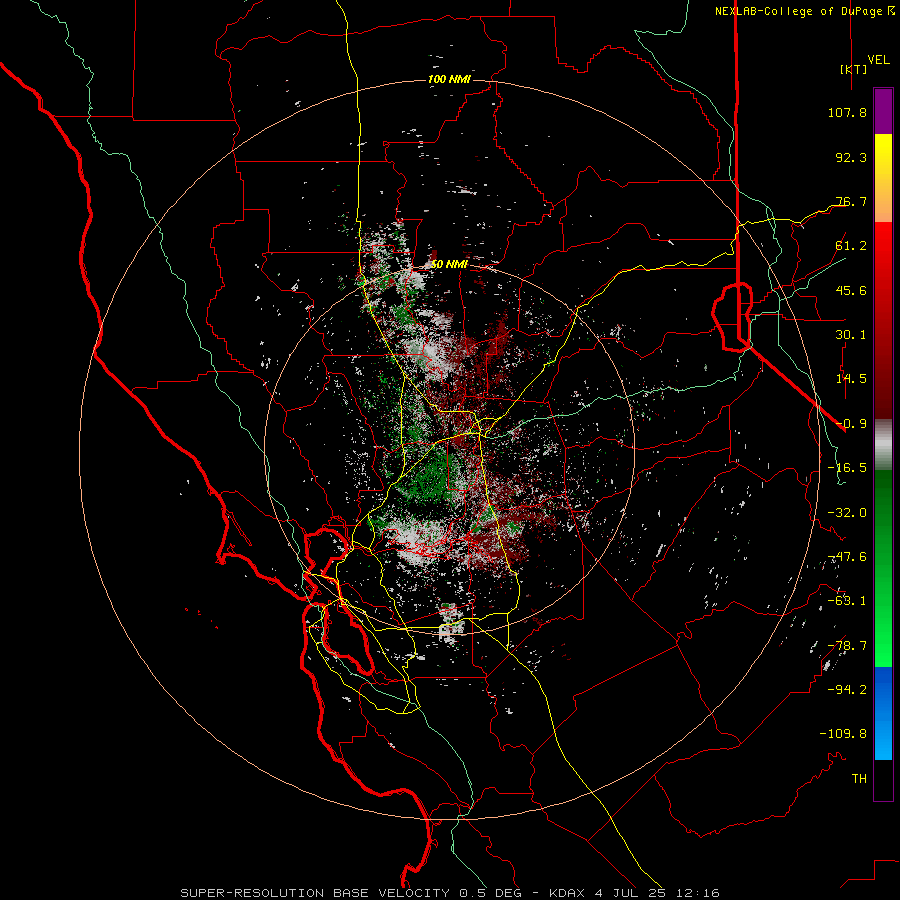The width and height of the screenshot is (900, 900).
Task: Pick the blue segment of the color bar
Action: pyautogui.click(x=883, y=713)
